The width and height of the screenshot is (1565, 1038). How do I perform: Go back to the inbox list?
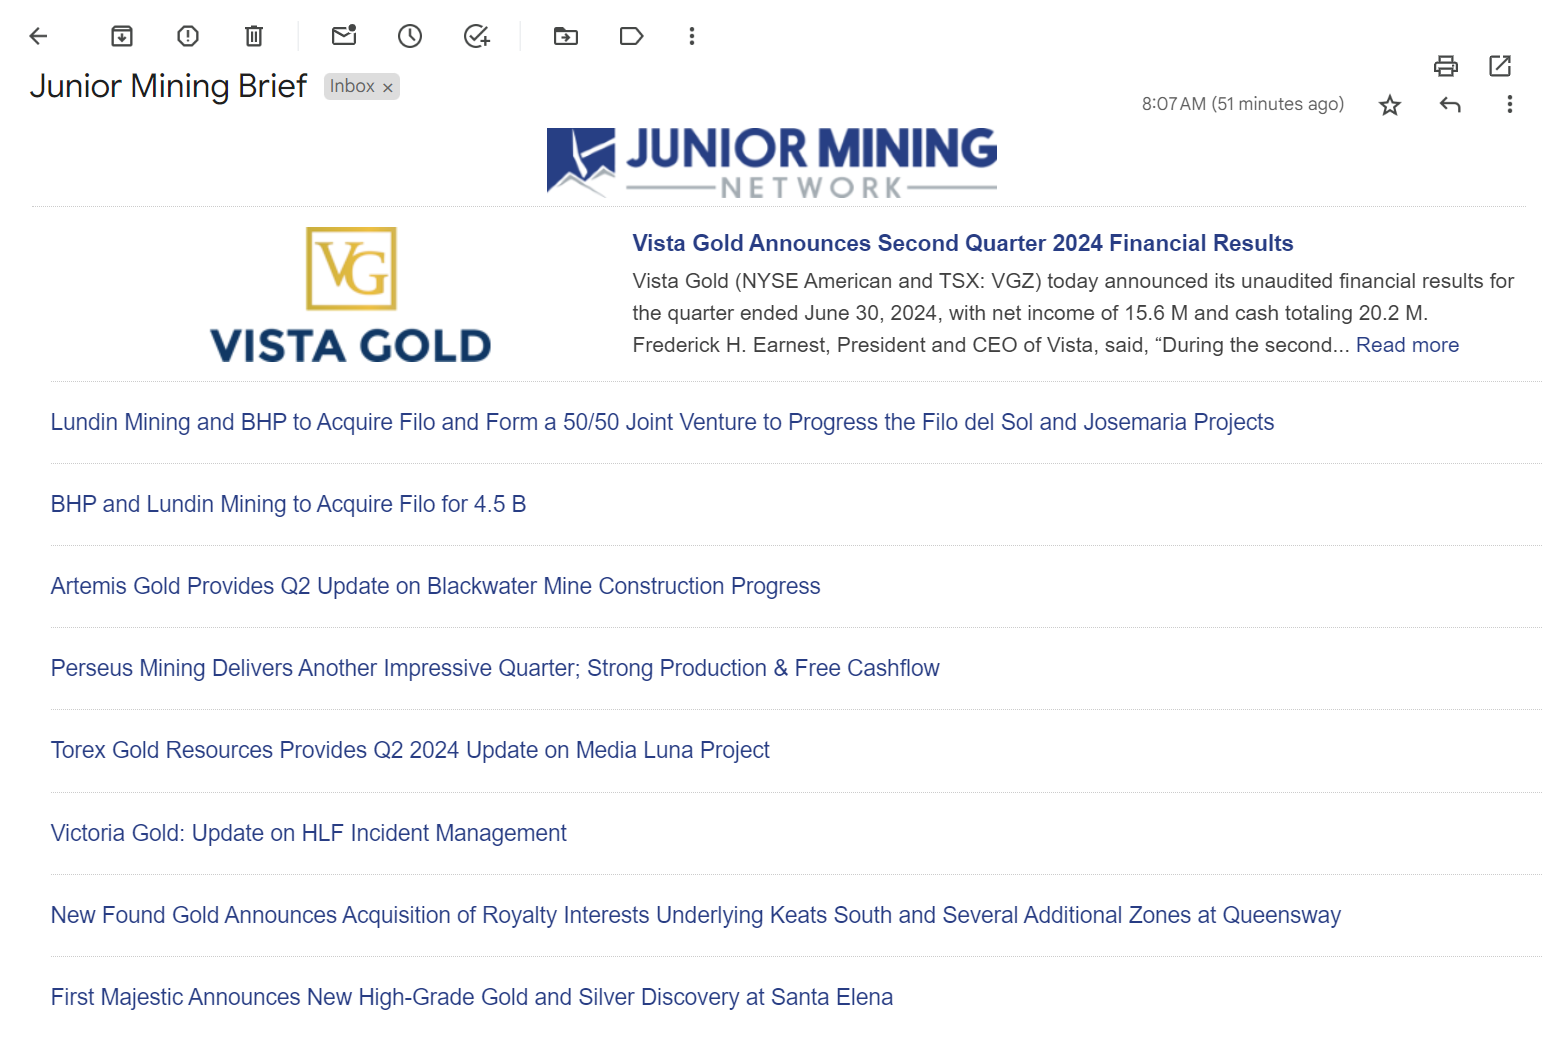[x=38, y=36]
